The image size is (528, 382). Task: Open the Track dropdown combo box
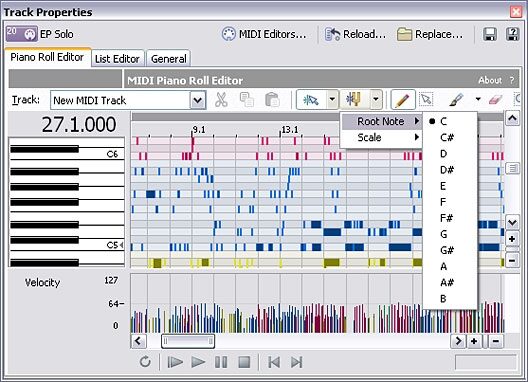click(128, 100)
